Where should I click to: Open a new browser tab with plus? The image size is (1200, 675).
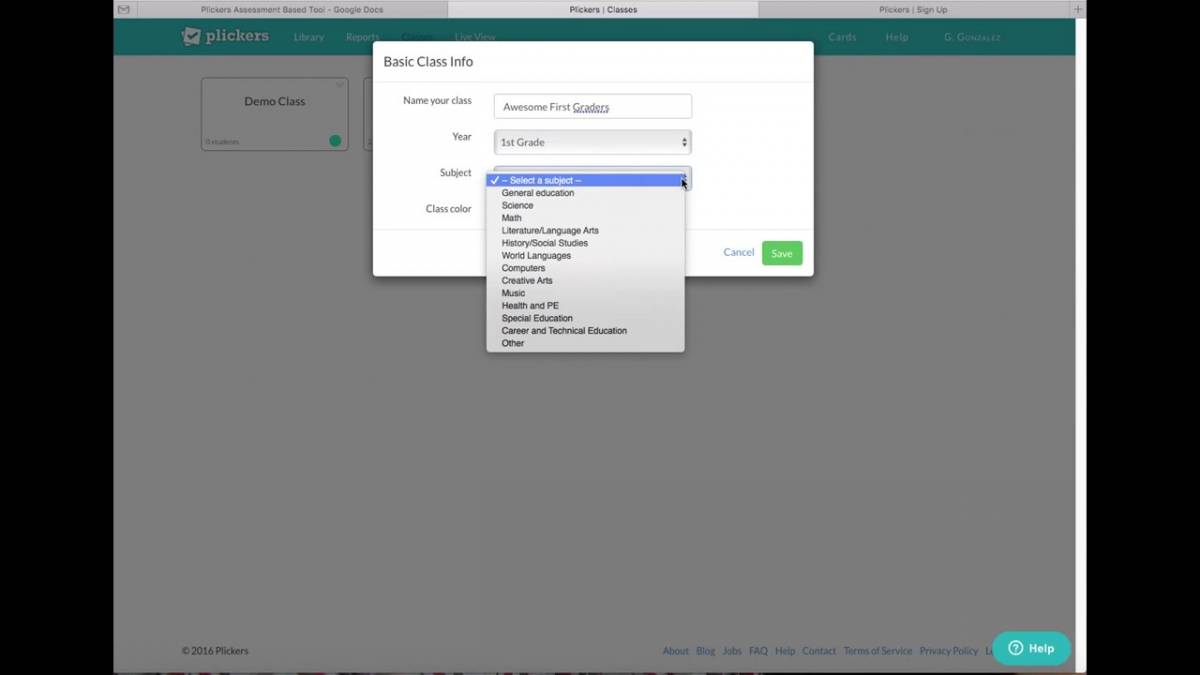[1078, 9]
